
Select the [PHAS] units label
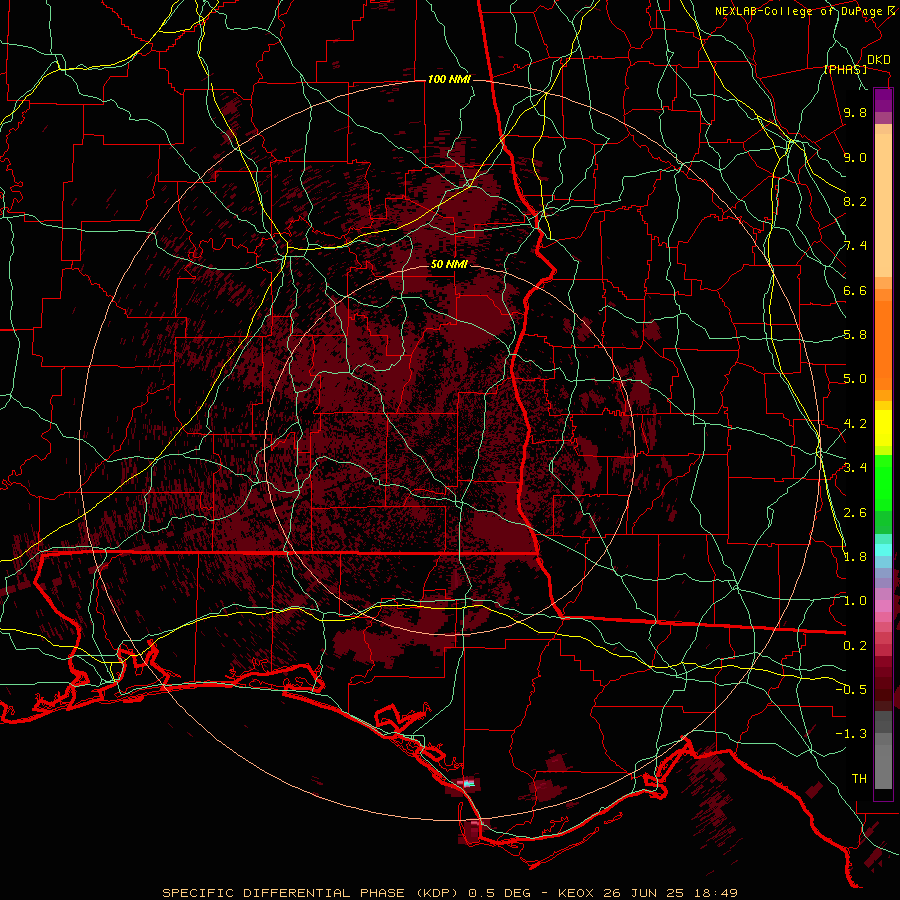pos(845,70)
